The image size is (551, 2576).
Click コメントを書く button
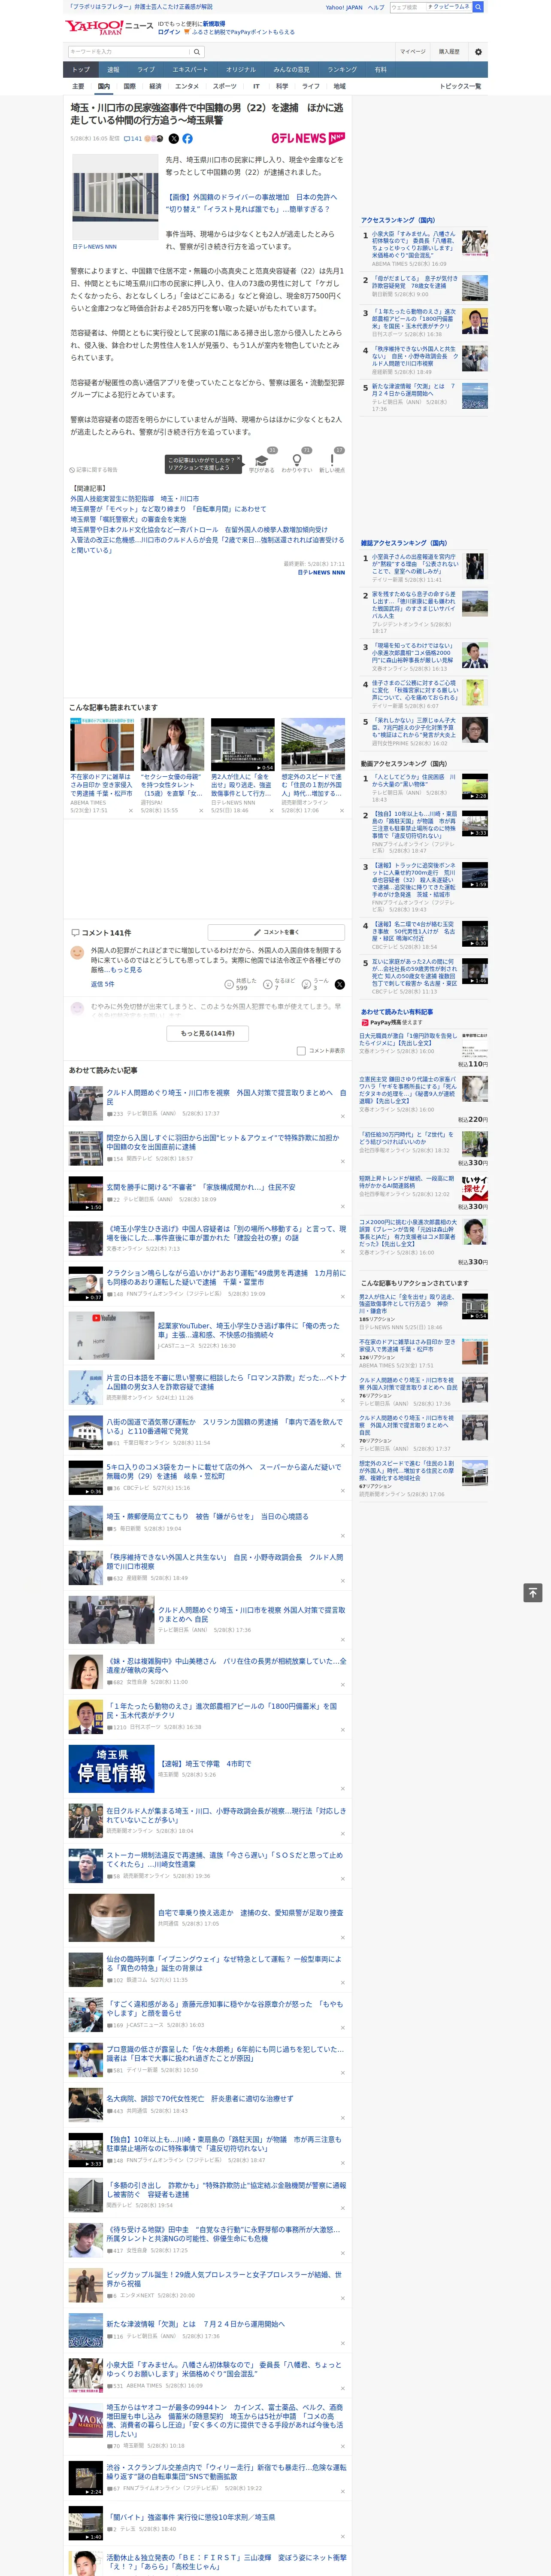coord(276,932)
